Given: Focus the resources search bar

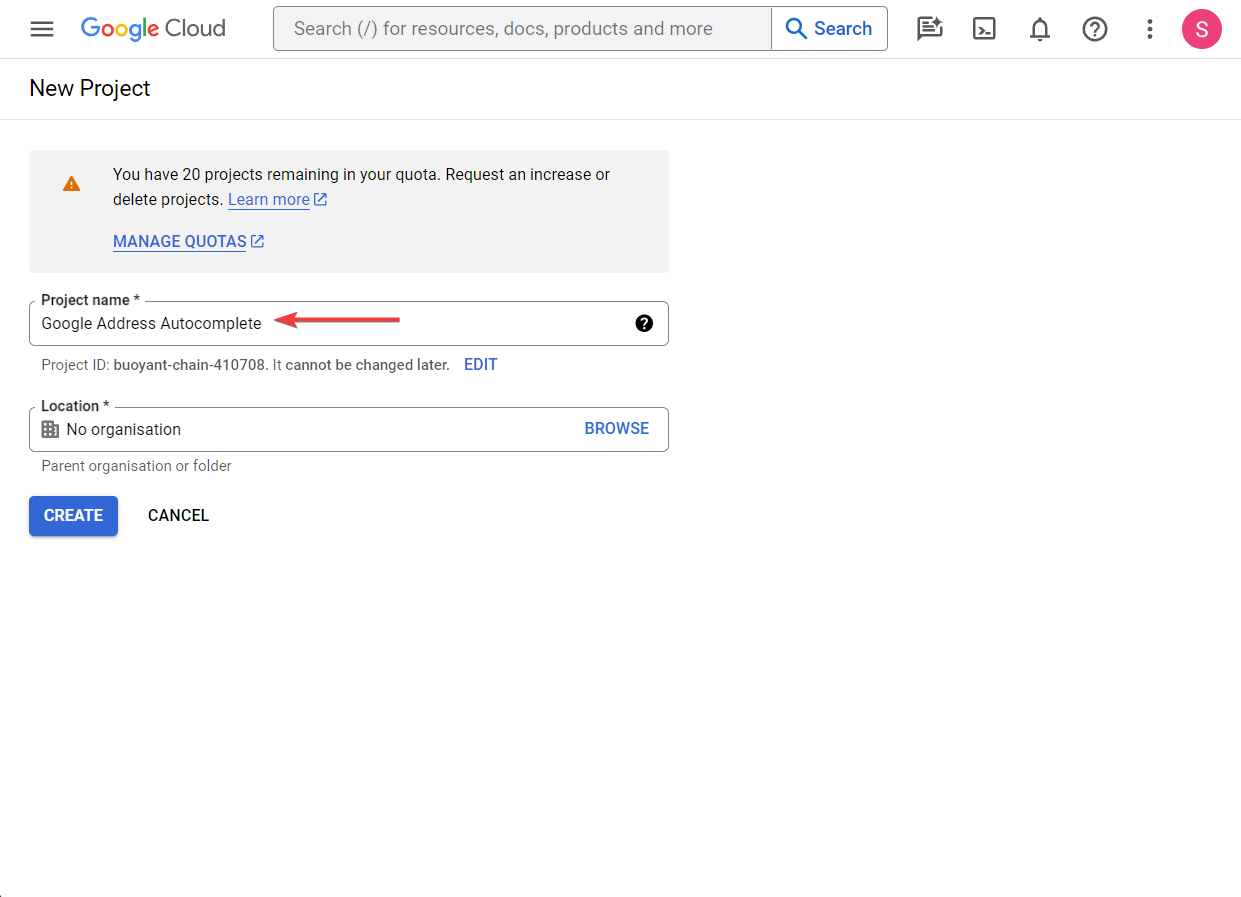Looking at the screenshot, I should [522, 29].
